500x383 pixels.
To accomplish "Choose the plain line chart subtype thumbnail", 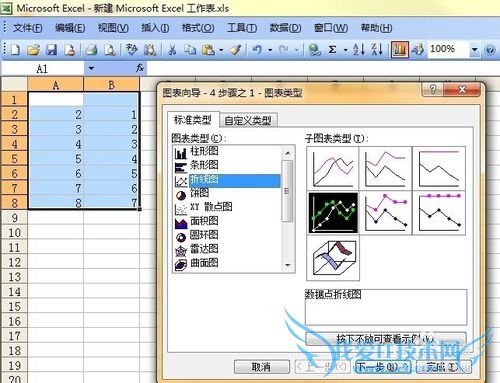I will (x=333, y=168).
